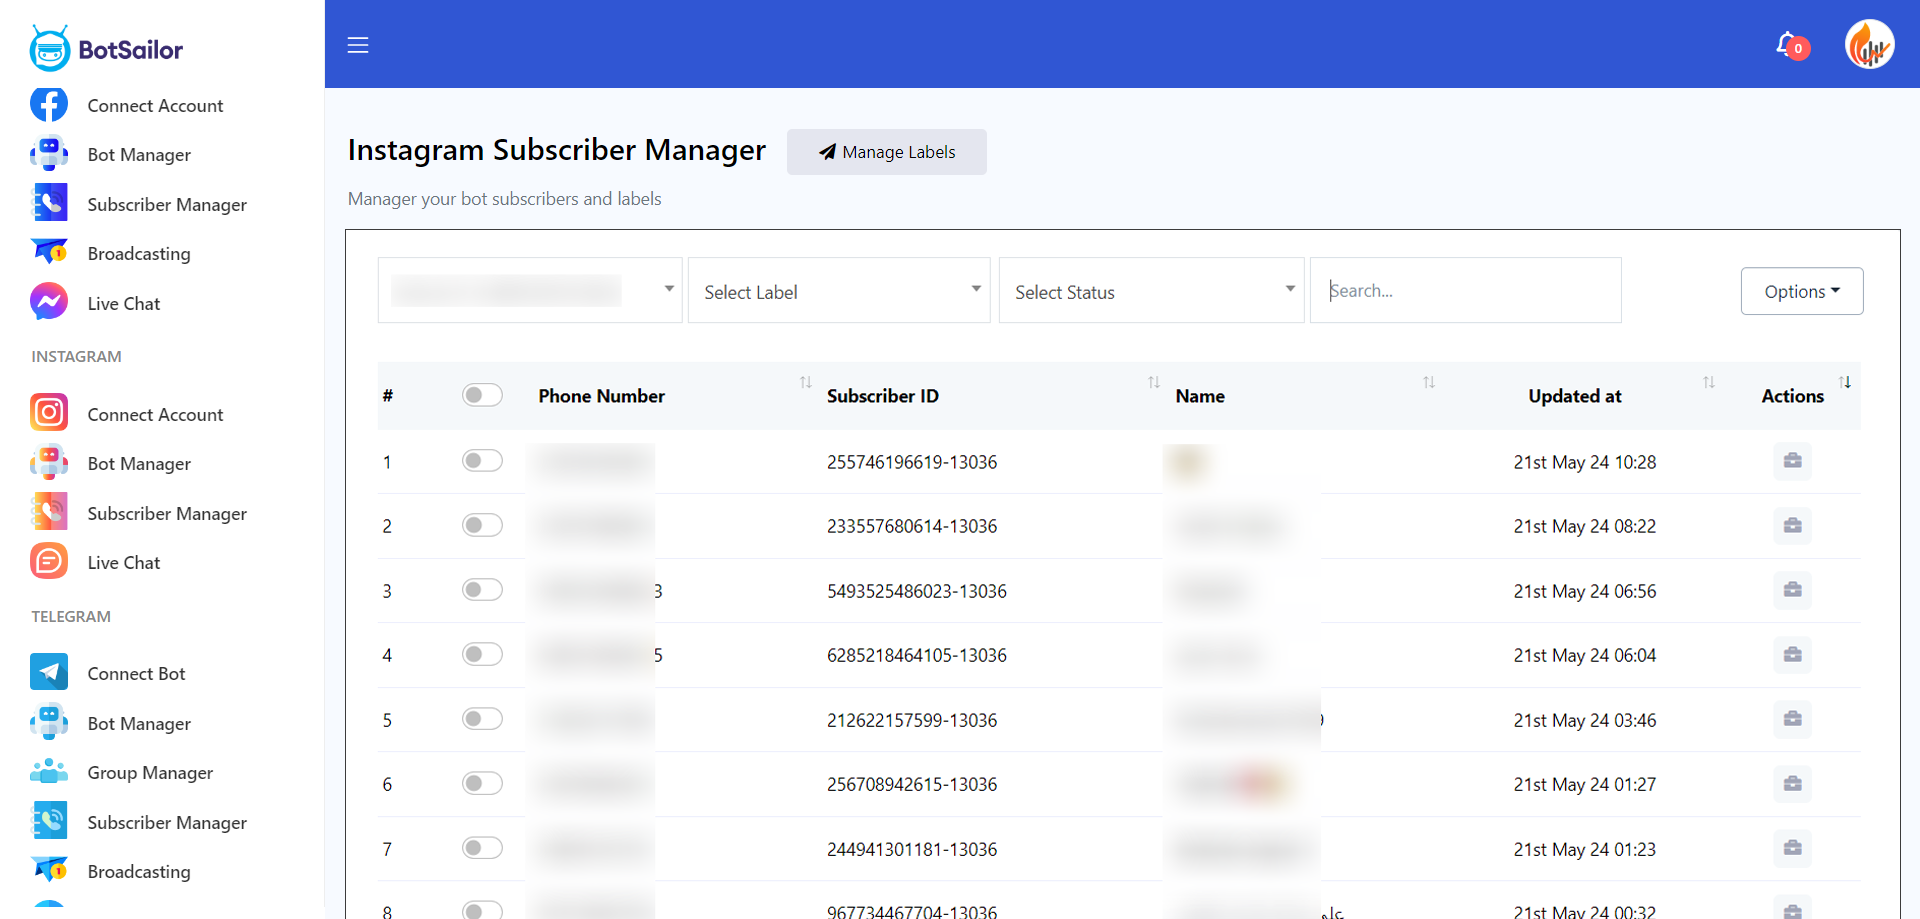The height and width of the screenshot is (919, 1920).
Task: Open the Select Label dropdown
Action: 839,291
